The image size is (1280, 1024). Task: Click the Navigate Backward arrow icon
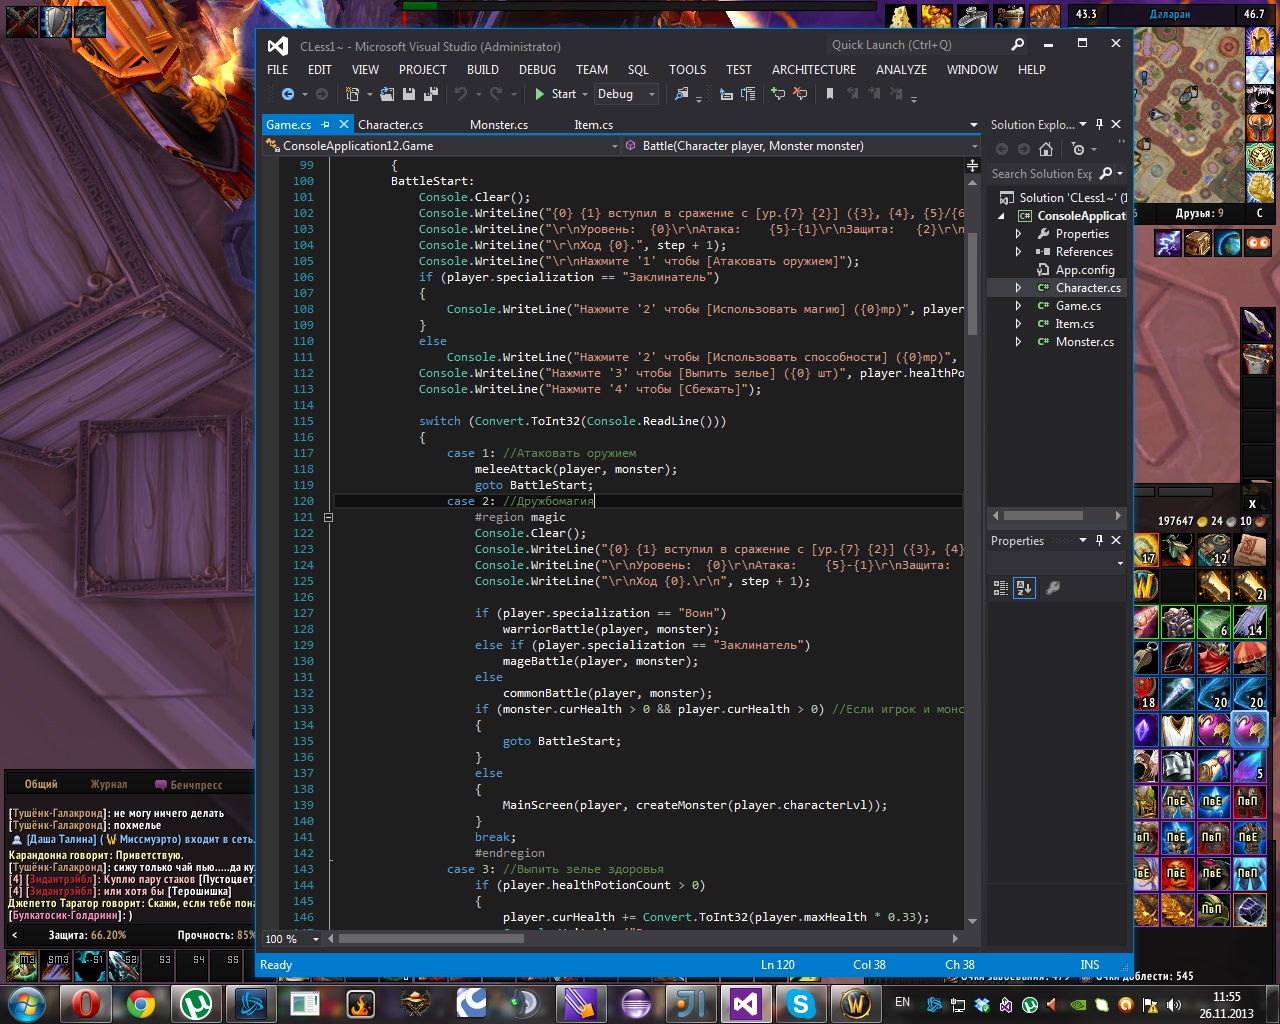click(288, 94)
